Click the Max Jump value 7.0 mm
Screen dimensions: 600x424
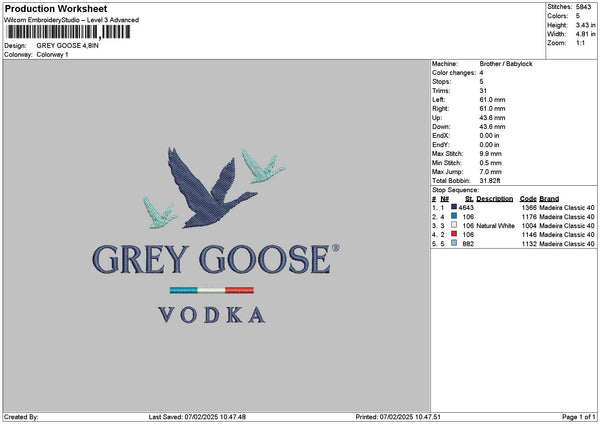pyautogui.click(x=491, y=172)
